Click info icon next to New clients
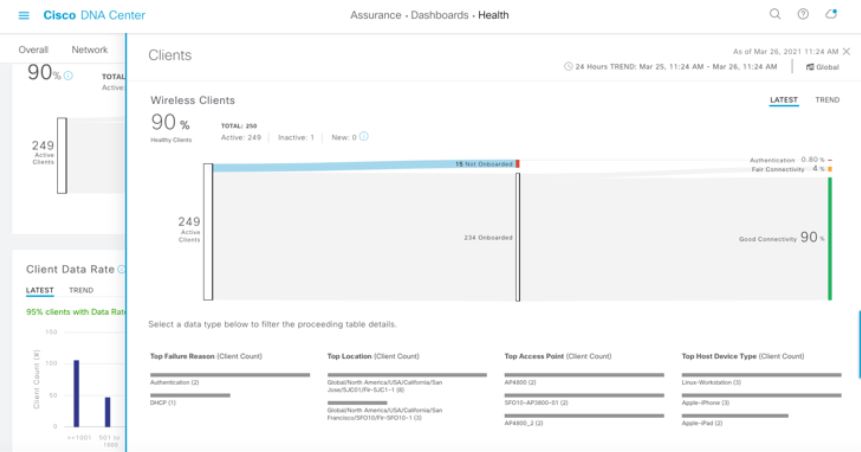The image size is (861, 452). coord(364,137)
